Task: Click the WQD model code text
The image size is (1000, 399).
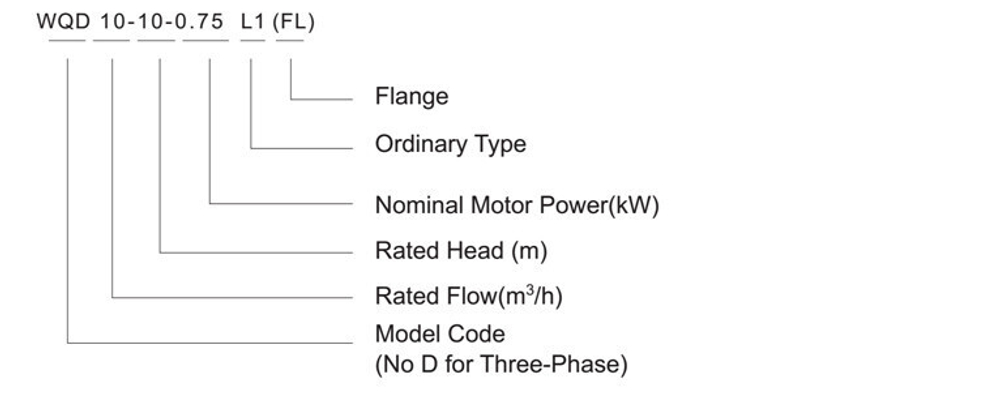Action: [x=64, y=22]
